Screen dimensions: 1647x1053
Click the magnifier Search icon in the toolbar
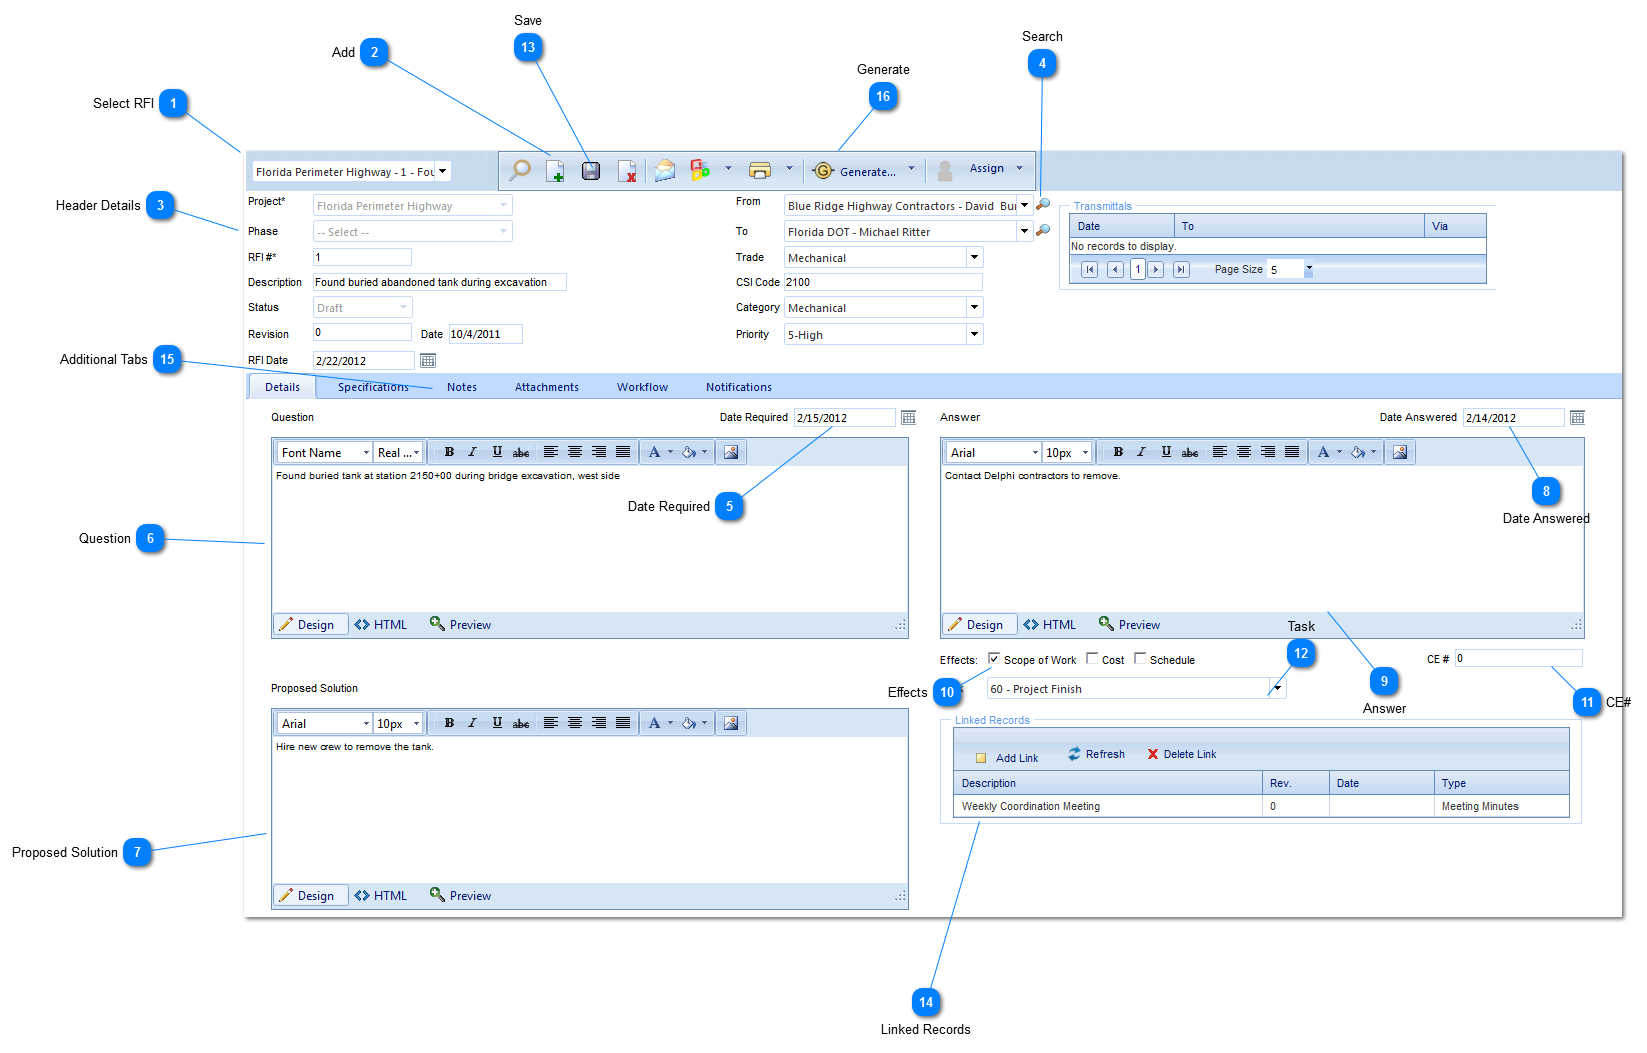(x=520, y=170)
